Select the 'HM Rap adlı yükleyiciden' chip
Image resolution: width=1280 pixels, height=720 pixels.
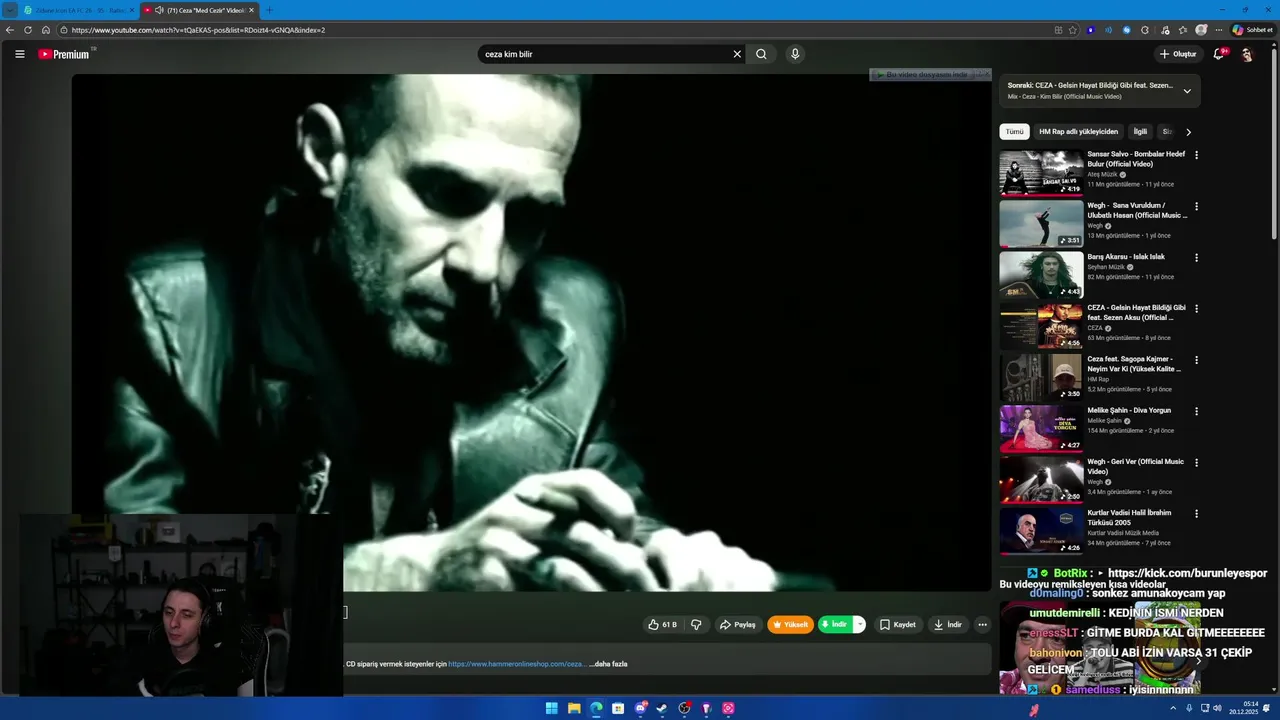[x=1078, y=132]
